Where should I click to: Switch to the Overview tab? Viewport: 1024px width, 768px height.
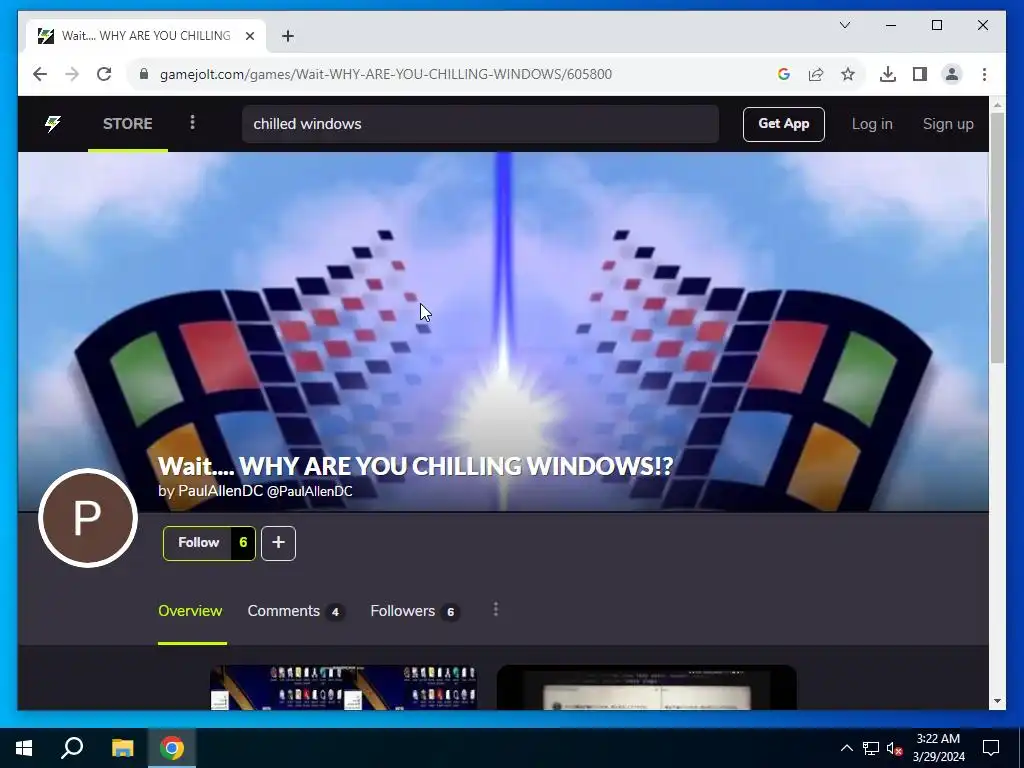point(190,611)
